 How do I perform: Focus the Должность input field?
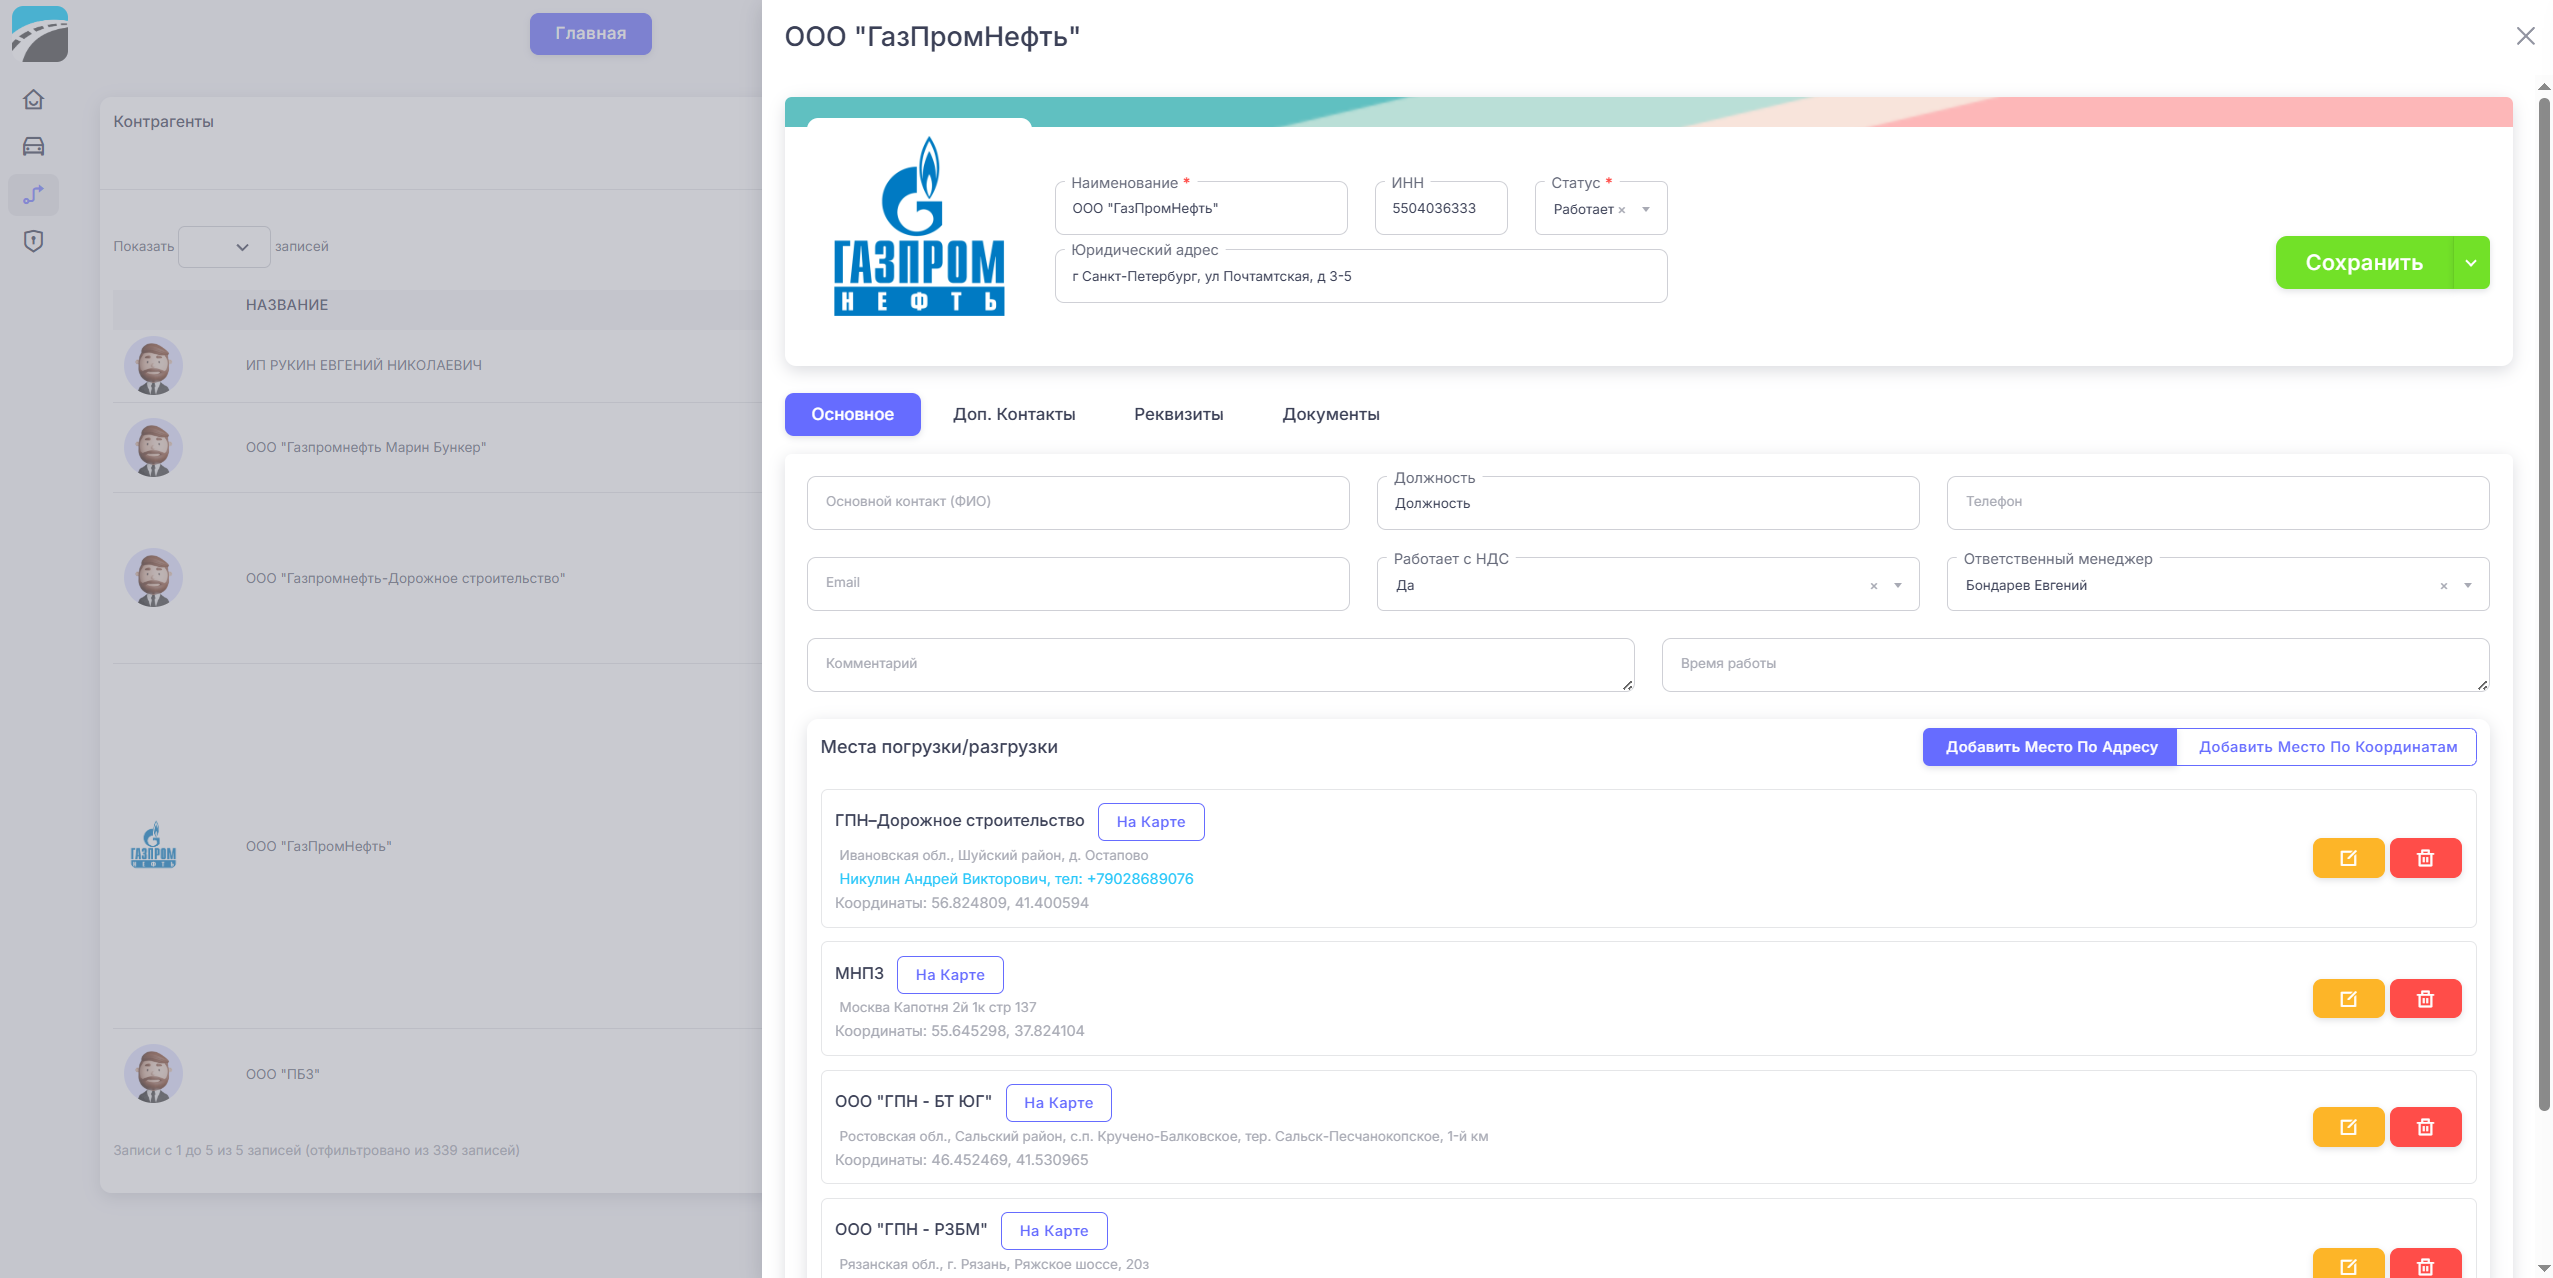click(x=1647, y=503)
